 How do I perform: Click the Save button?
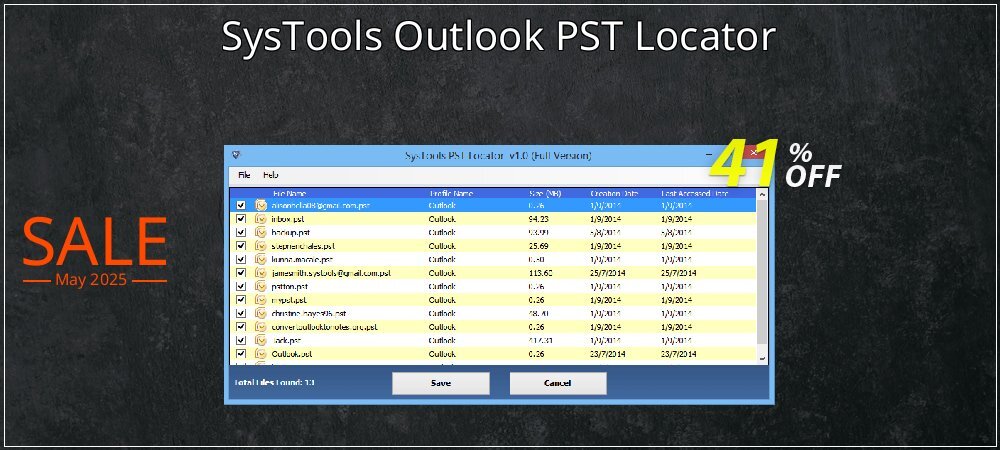coord(441,383)
